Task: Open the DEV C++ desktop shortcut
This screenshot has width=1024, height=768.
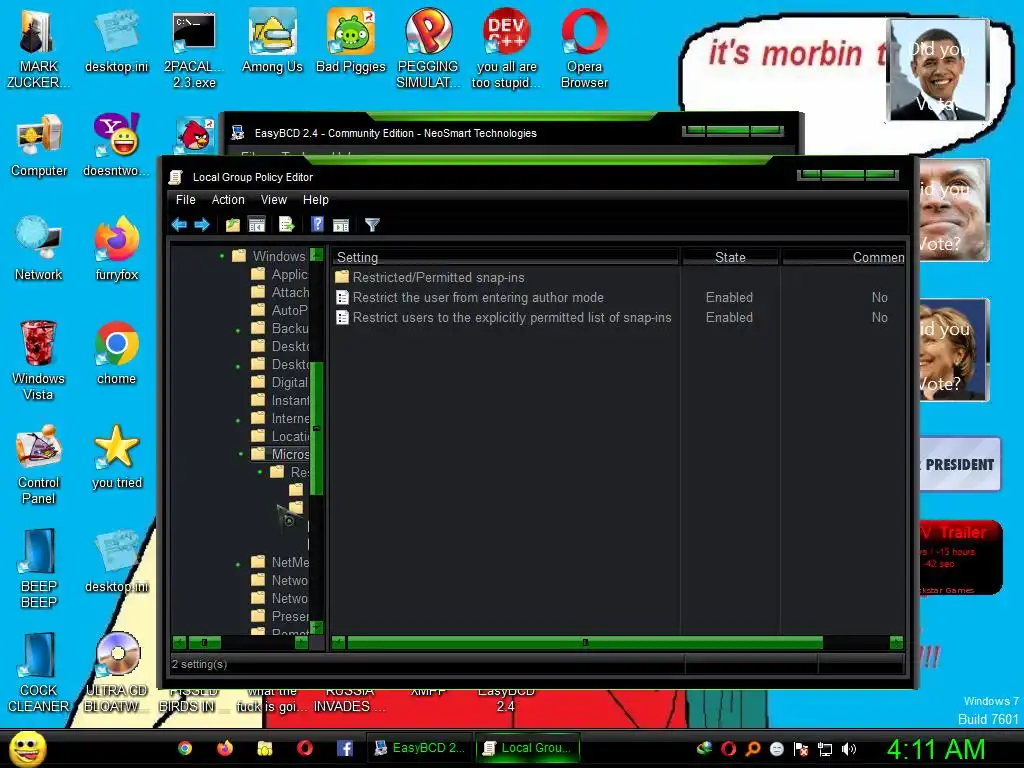Action: pos(506,49)
